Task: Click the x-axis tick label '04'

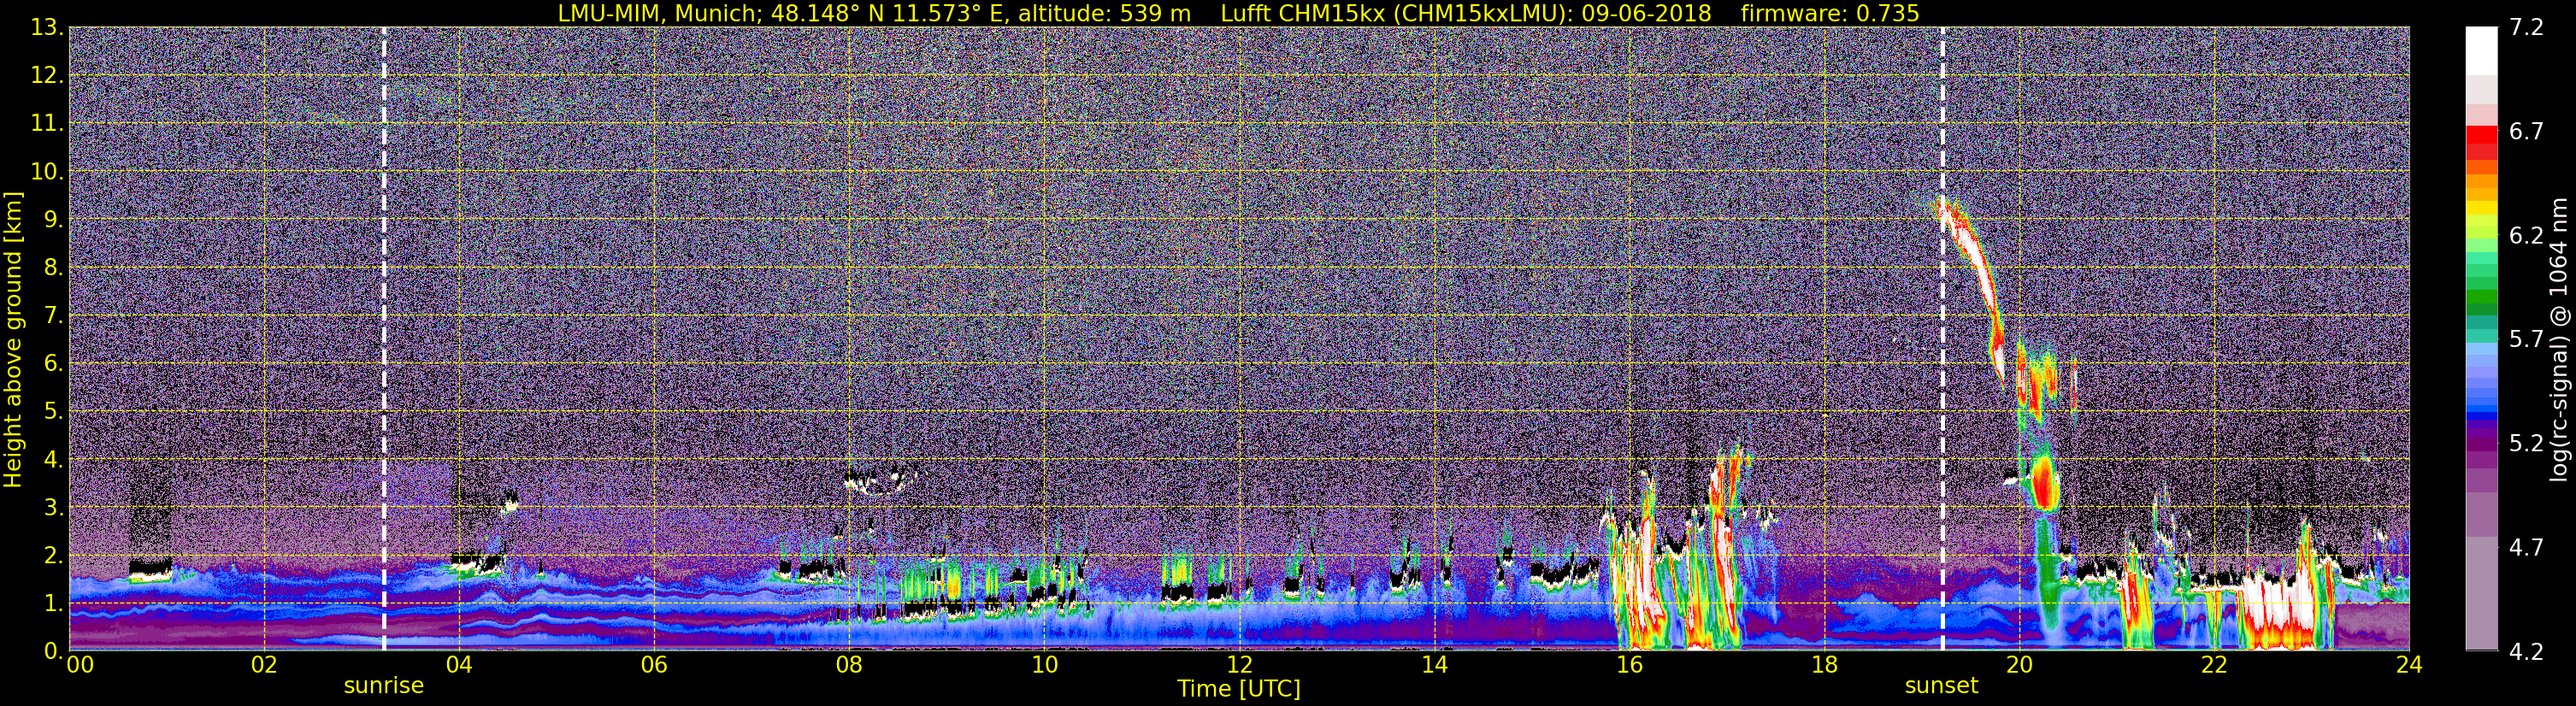Action: pos(459,665)
